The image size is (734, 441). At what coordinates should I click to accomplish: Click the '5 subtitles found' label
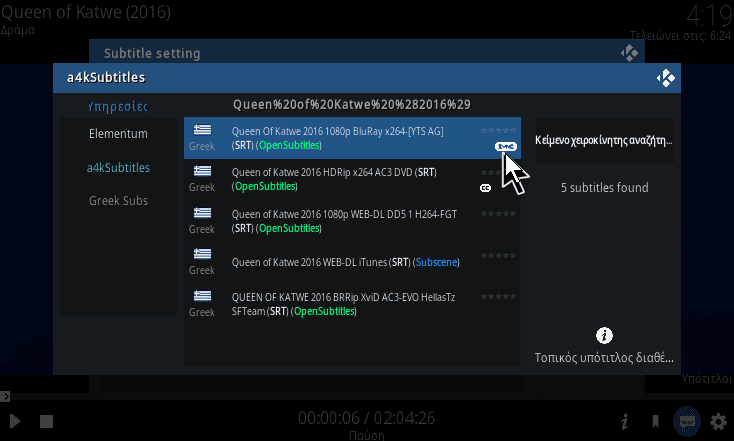[604, 188]
